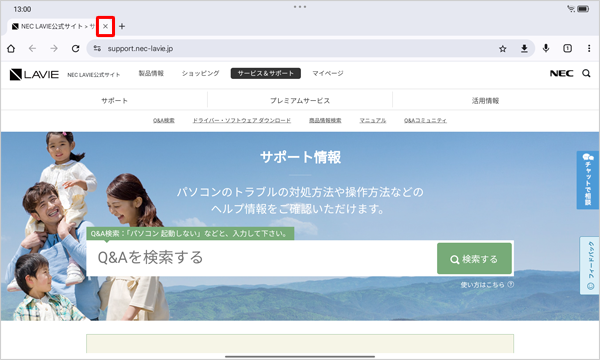Select the NEC LAVIE公式サイト tab

pos(54,26)
